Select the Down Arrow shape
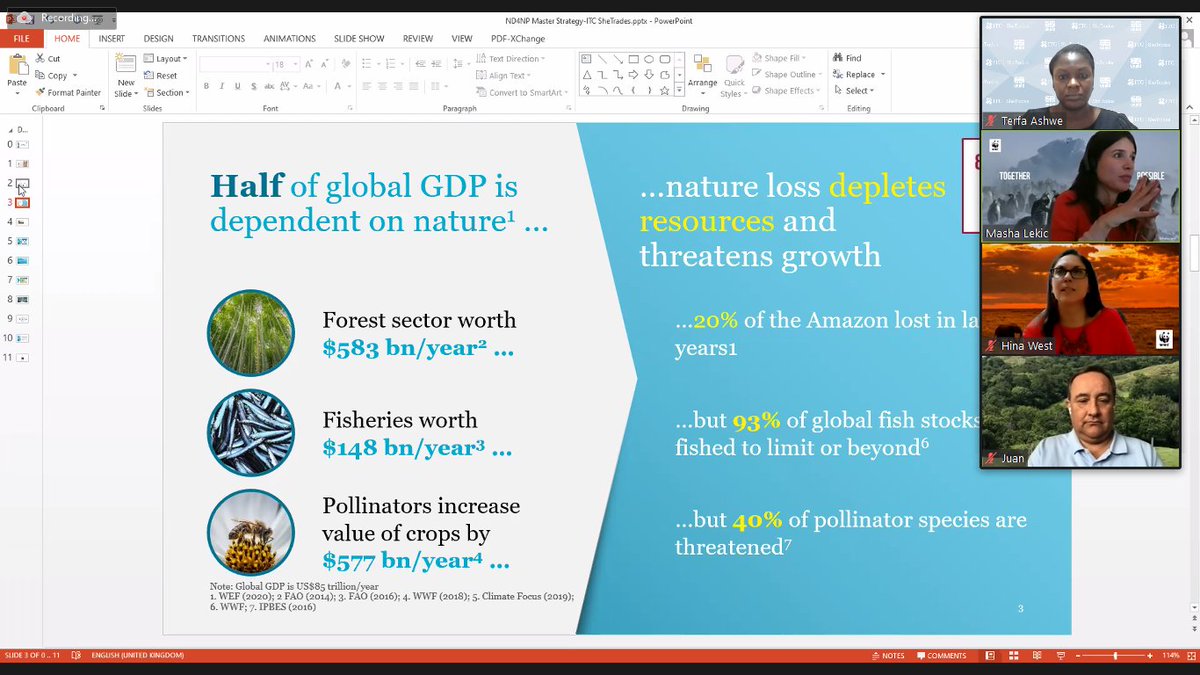 click(649, 75)
